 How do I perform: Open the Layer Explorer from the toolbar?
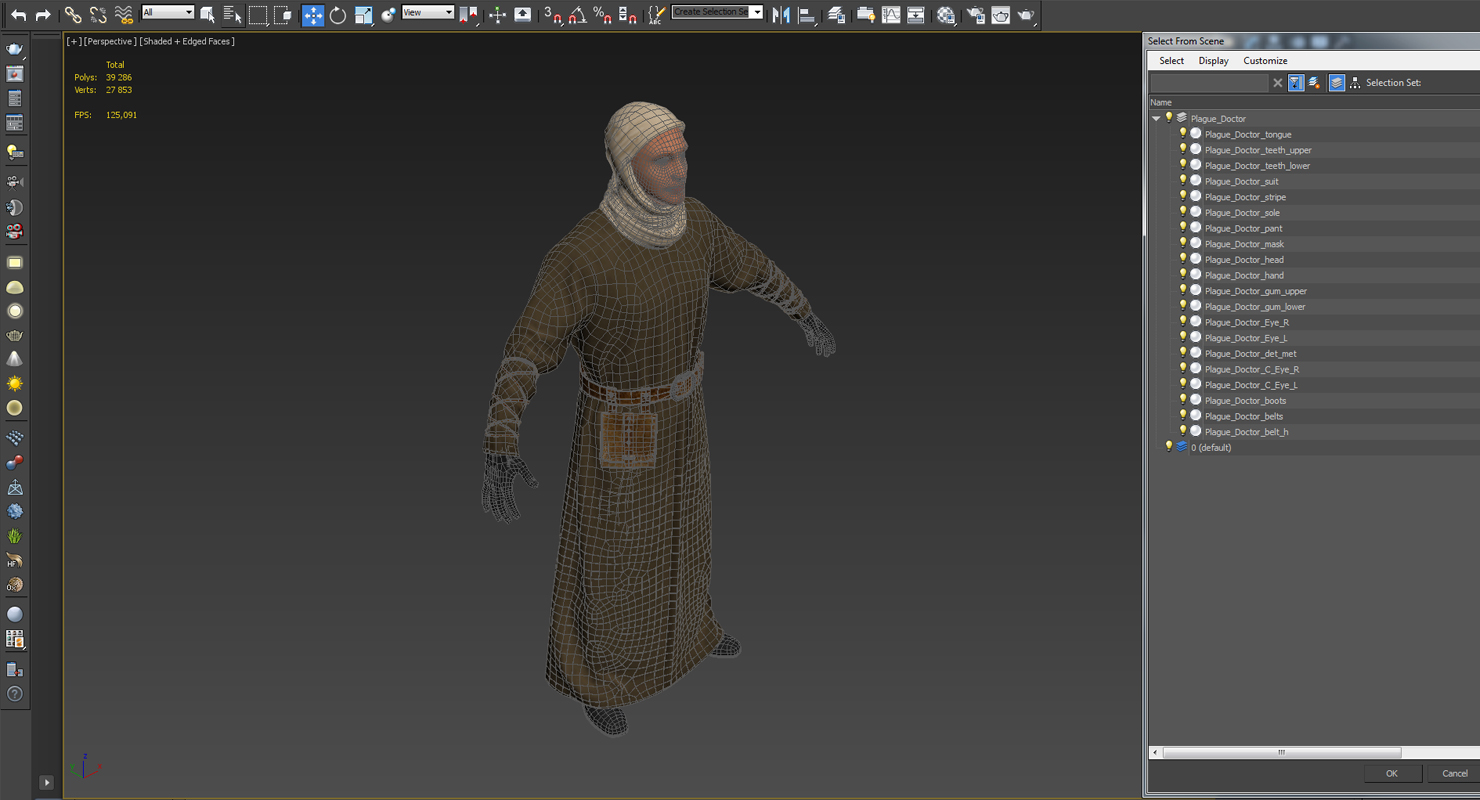pos(837,14)
